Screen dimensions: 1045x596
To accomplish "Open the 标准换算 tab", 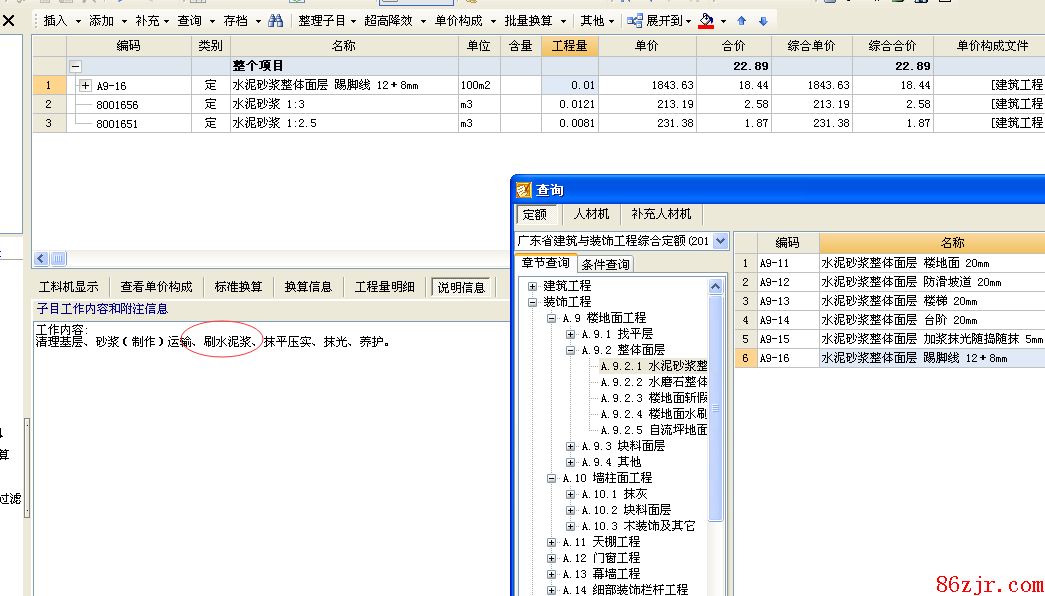I will 238,287.
